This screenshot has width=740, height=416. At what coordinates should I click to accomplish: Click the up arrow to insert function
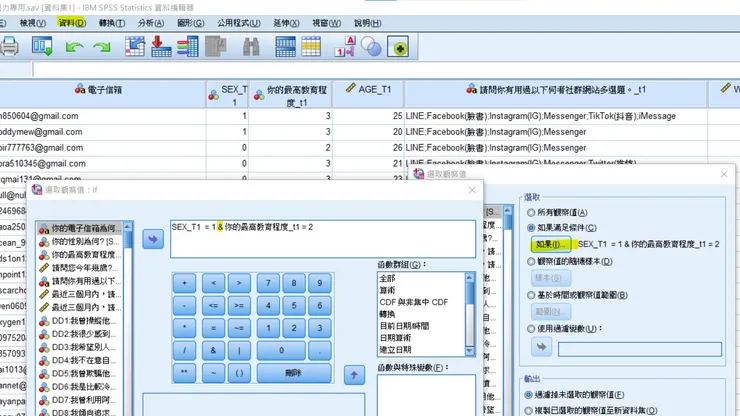(354, 375)
